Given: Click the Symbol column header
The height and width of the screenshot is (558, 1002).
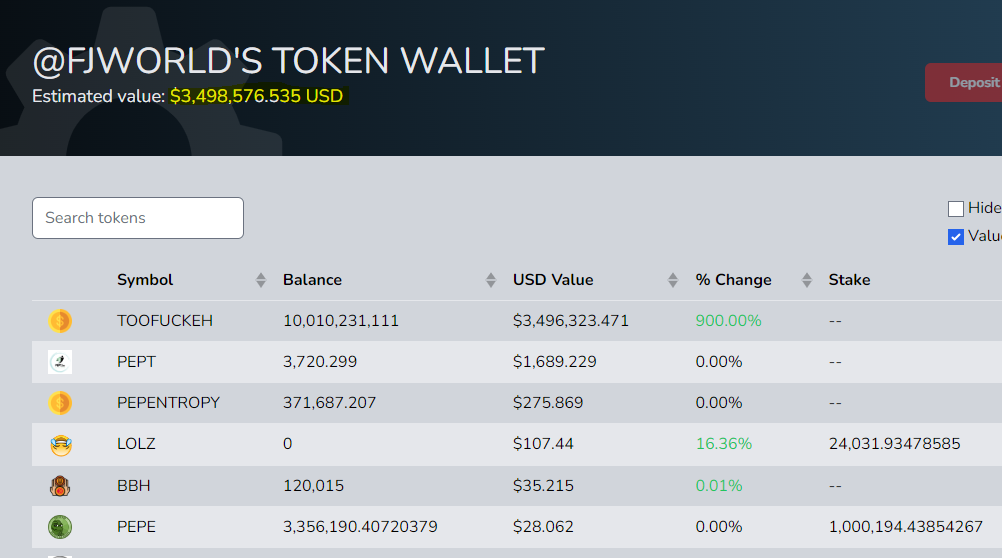Looking at the screenshot, I should point(145,280).
